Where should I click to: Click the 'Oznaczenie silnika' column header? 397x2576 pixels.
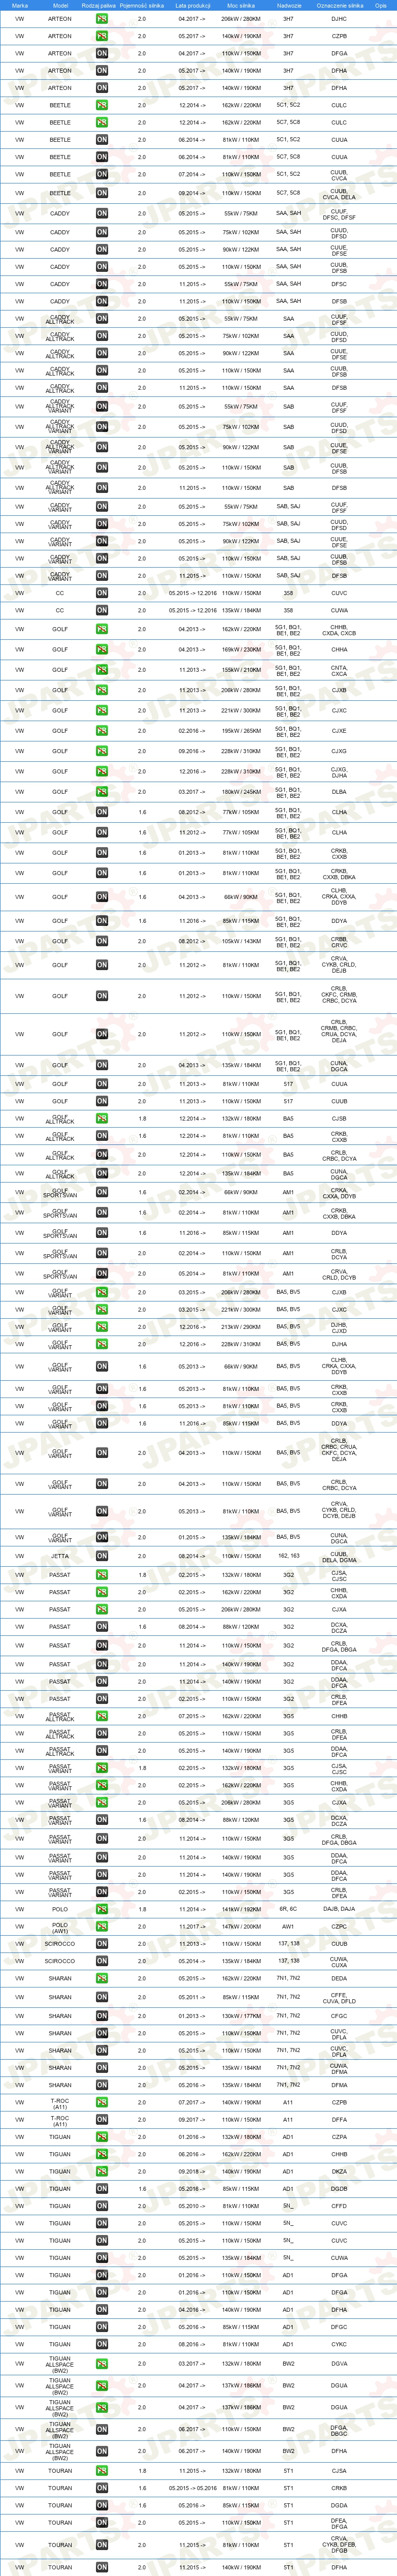tap(340, 5)
